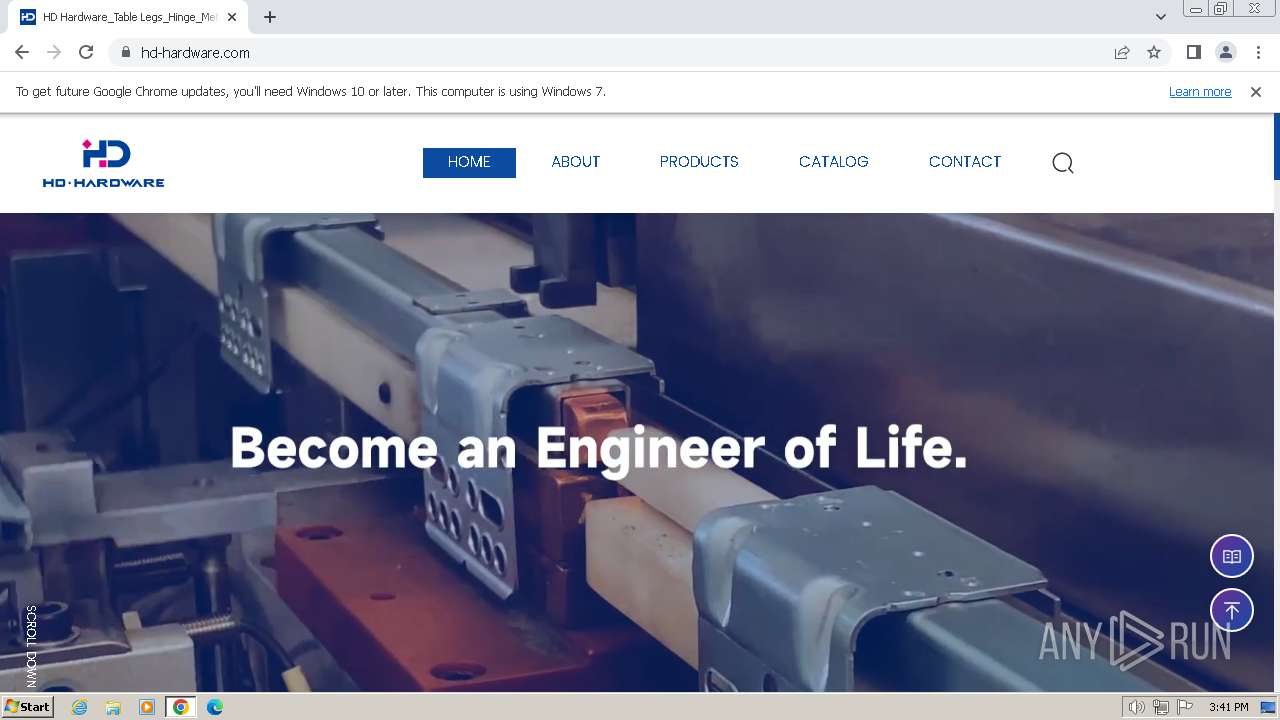
Task: Open the Chrome profile avatar
Action: (x=1225, y=52)
